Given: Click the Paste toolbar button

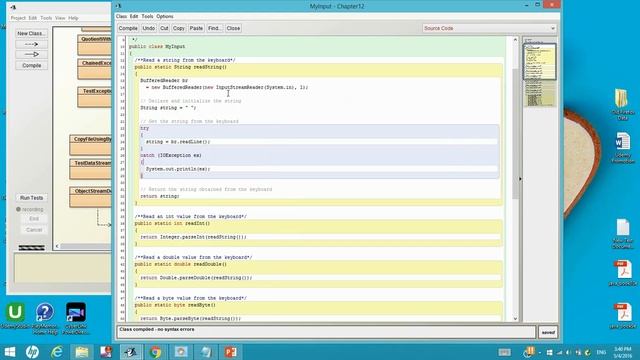Looking at the screenshot, I should 196,28.
